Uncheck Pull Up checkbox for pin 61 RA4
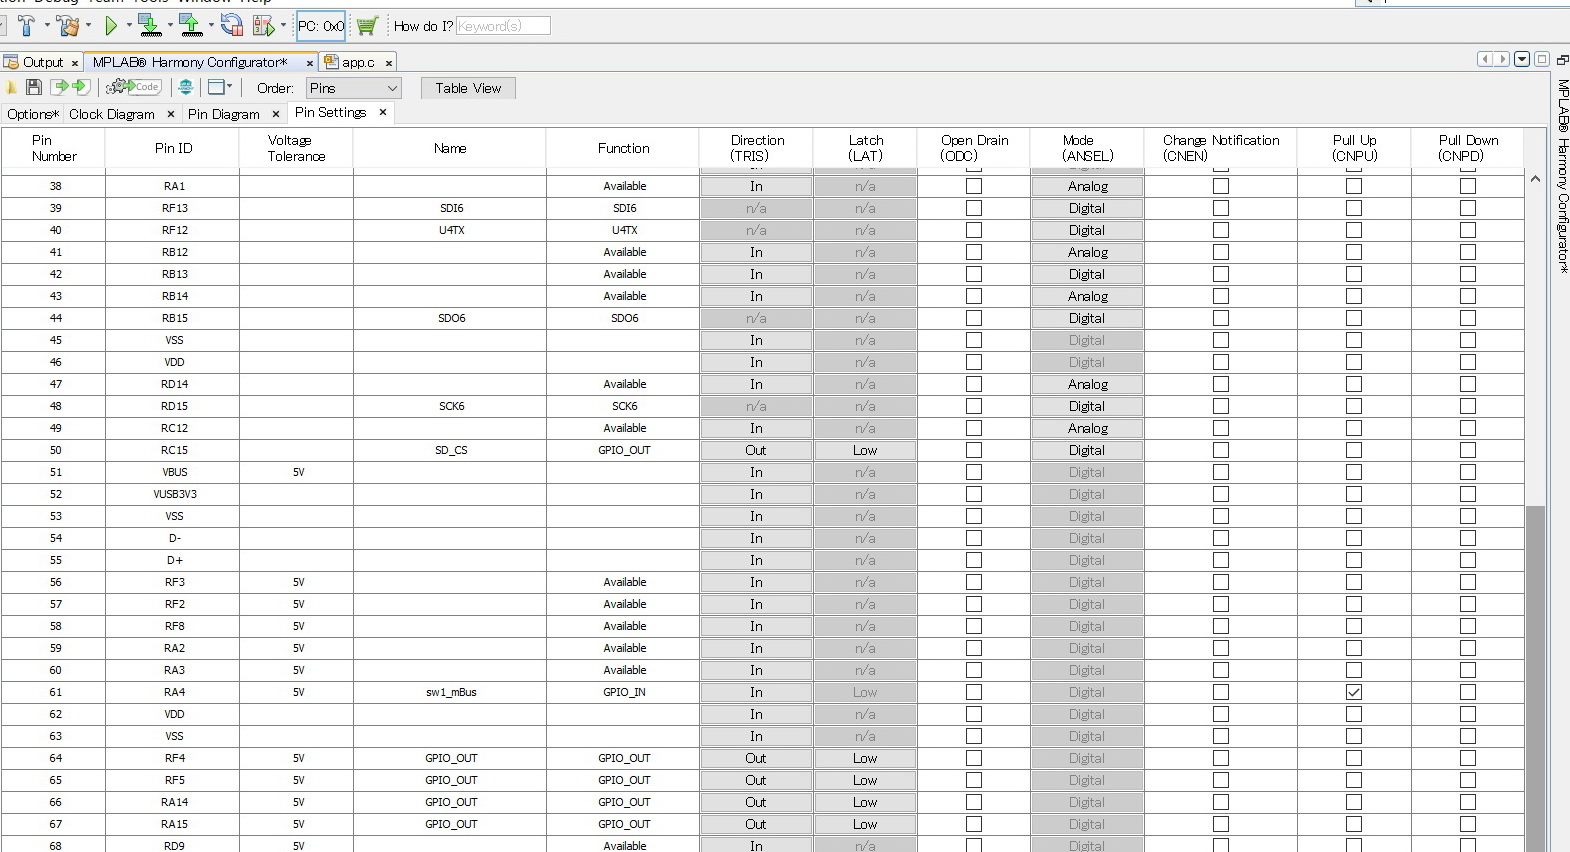 (1353, 692)
